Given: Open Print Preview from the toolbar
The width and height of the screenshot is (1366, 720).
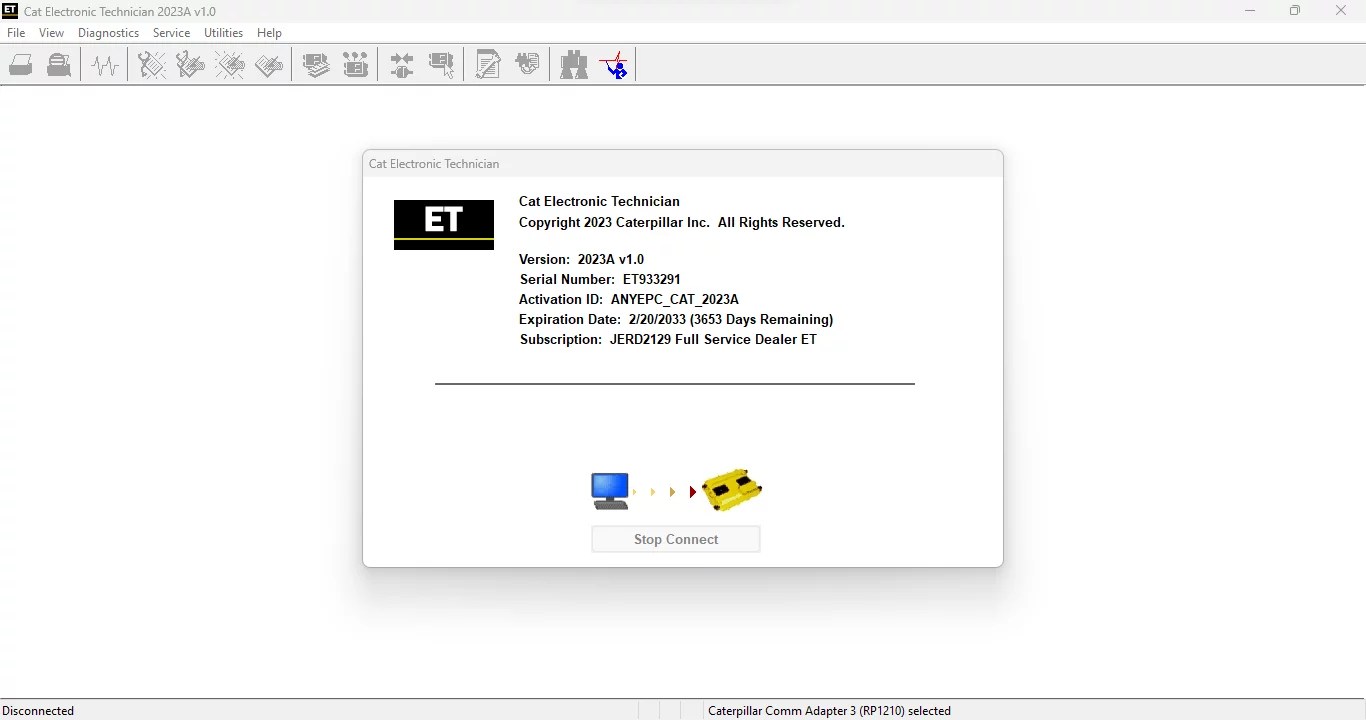Looking at the screenshot, I should [x=58, y=64].
